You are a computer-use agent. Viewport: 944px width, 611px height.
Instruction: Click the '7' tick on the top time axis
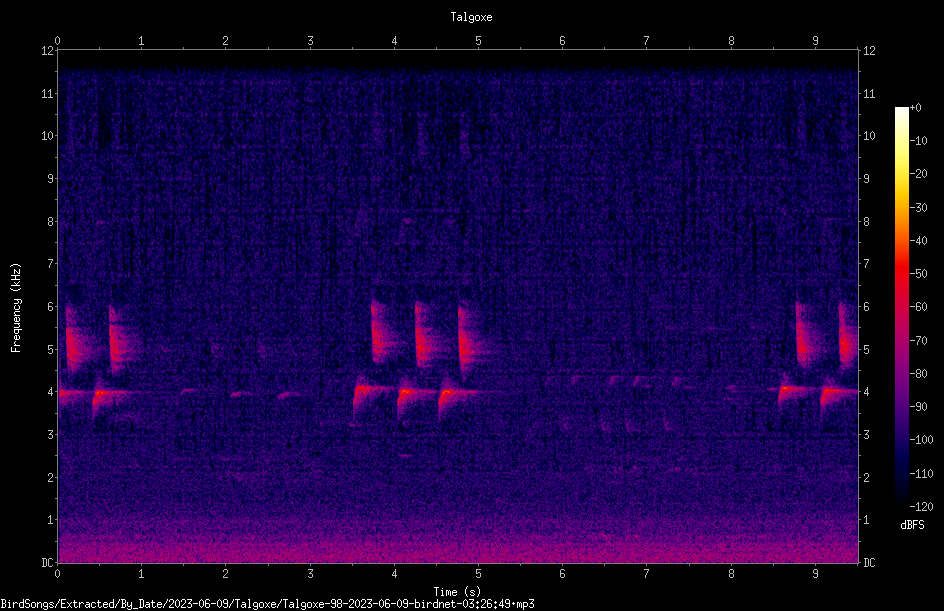coord(647,41)
